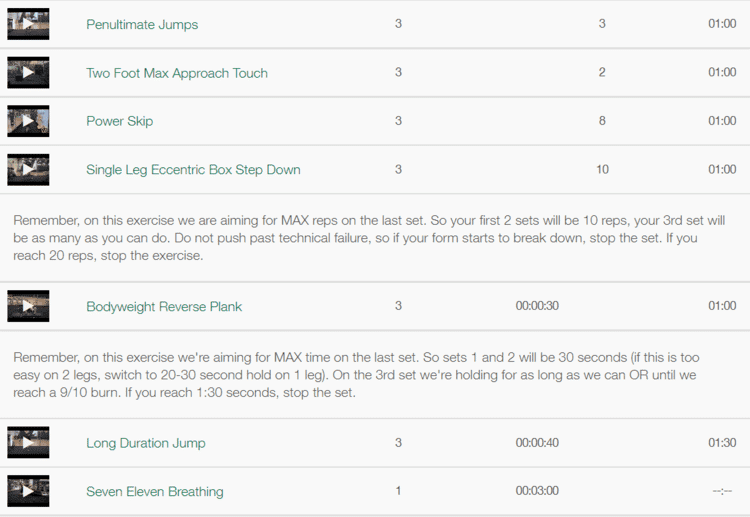This screenshot has width=750, height=517.
Task: Open the Long Duration Jump link
Action: tap(146, 443)
